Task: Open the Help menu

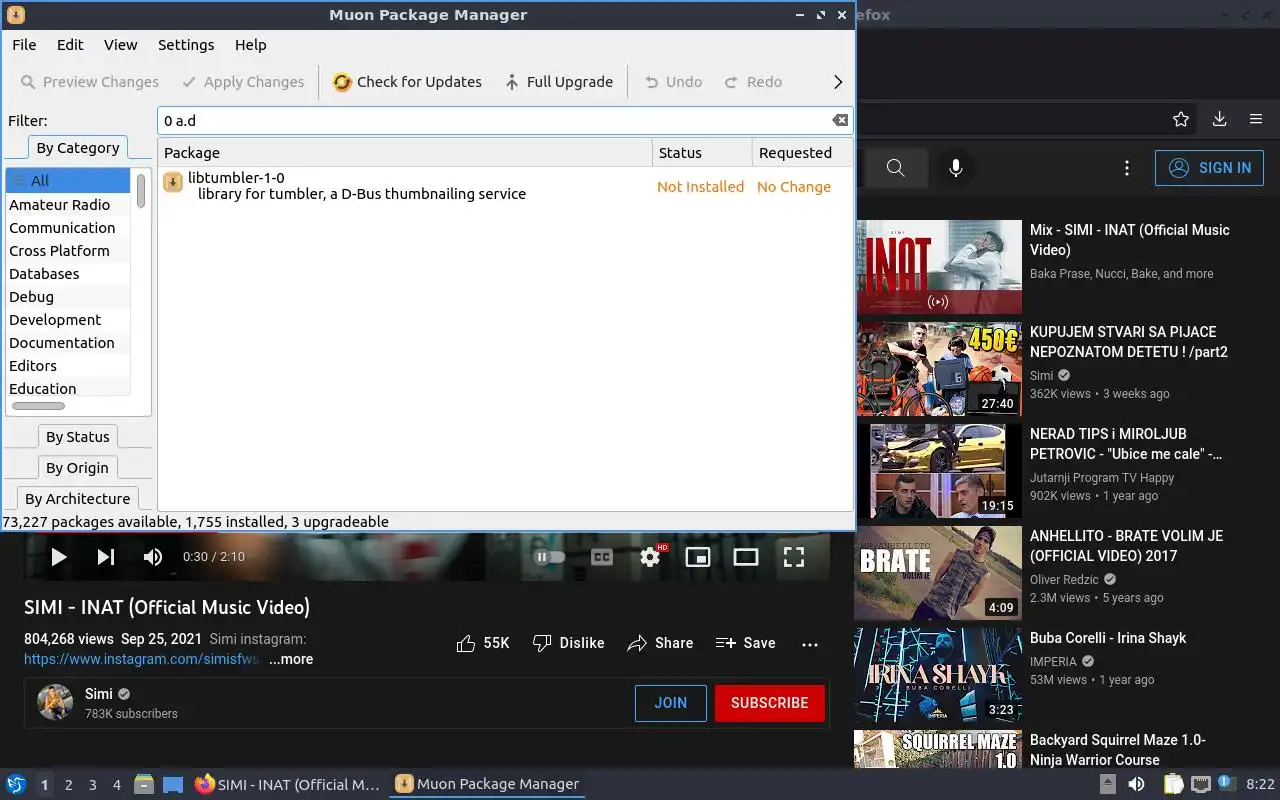Action: pyautogui.click(x=250, y=45)
